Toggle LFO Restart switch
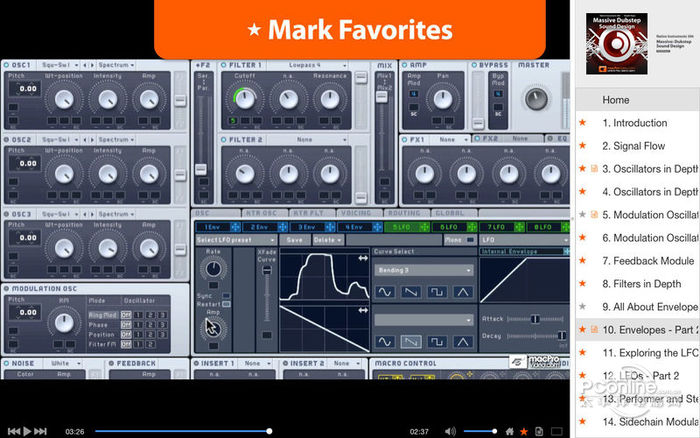The image size is (700, 438). 226,304
